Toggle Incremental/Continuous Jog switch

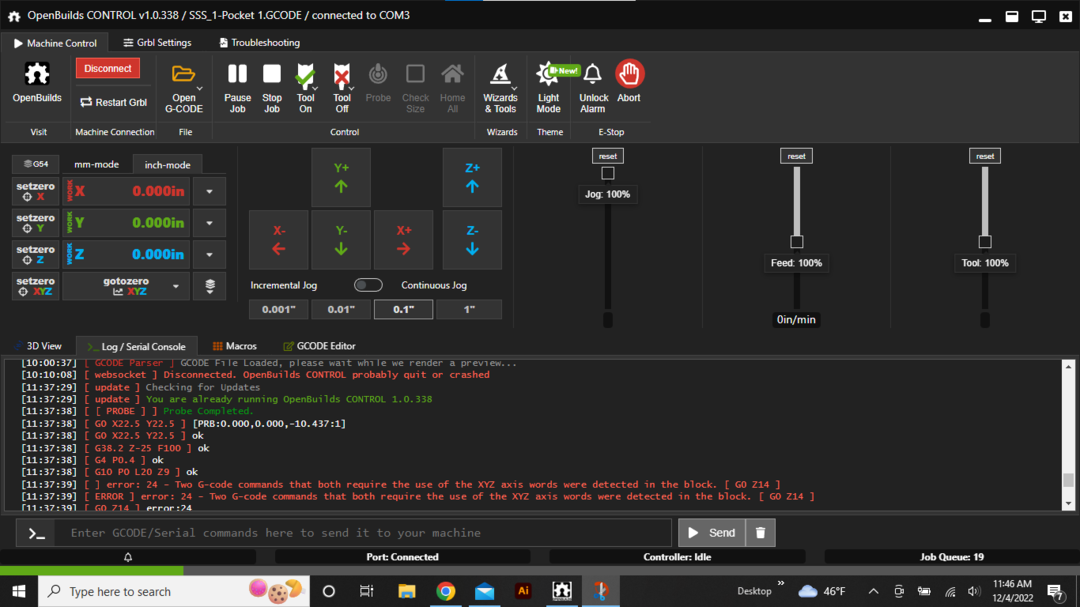(368, 285)
